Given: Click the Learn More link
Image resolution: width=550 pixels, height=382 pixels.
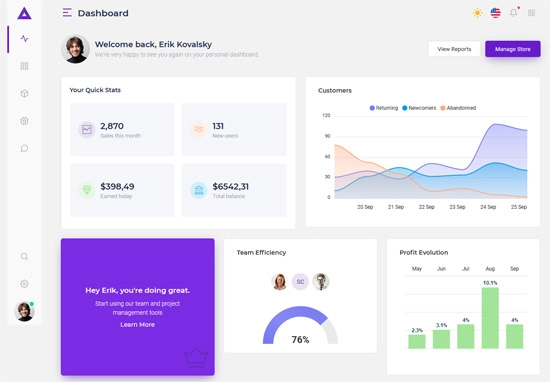Looking at the screenshot, I should pos(138,325).
